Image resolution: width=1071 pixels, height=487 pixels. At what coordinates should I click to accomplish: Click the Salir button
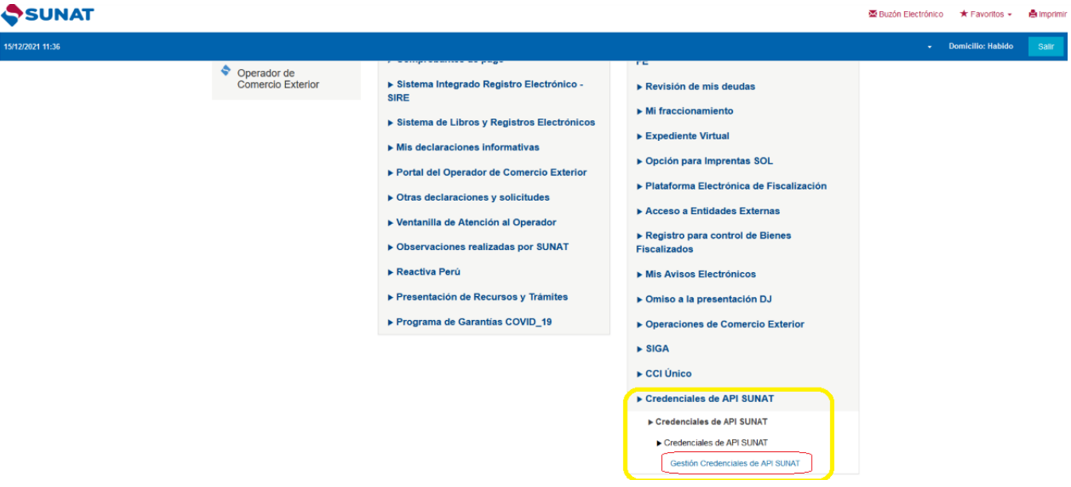pos(1046,46)
